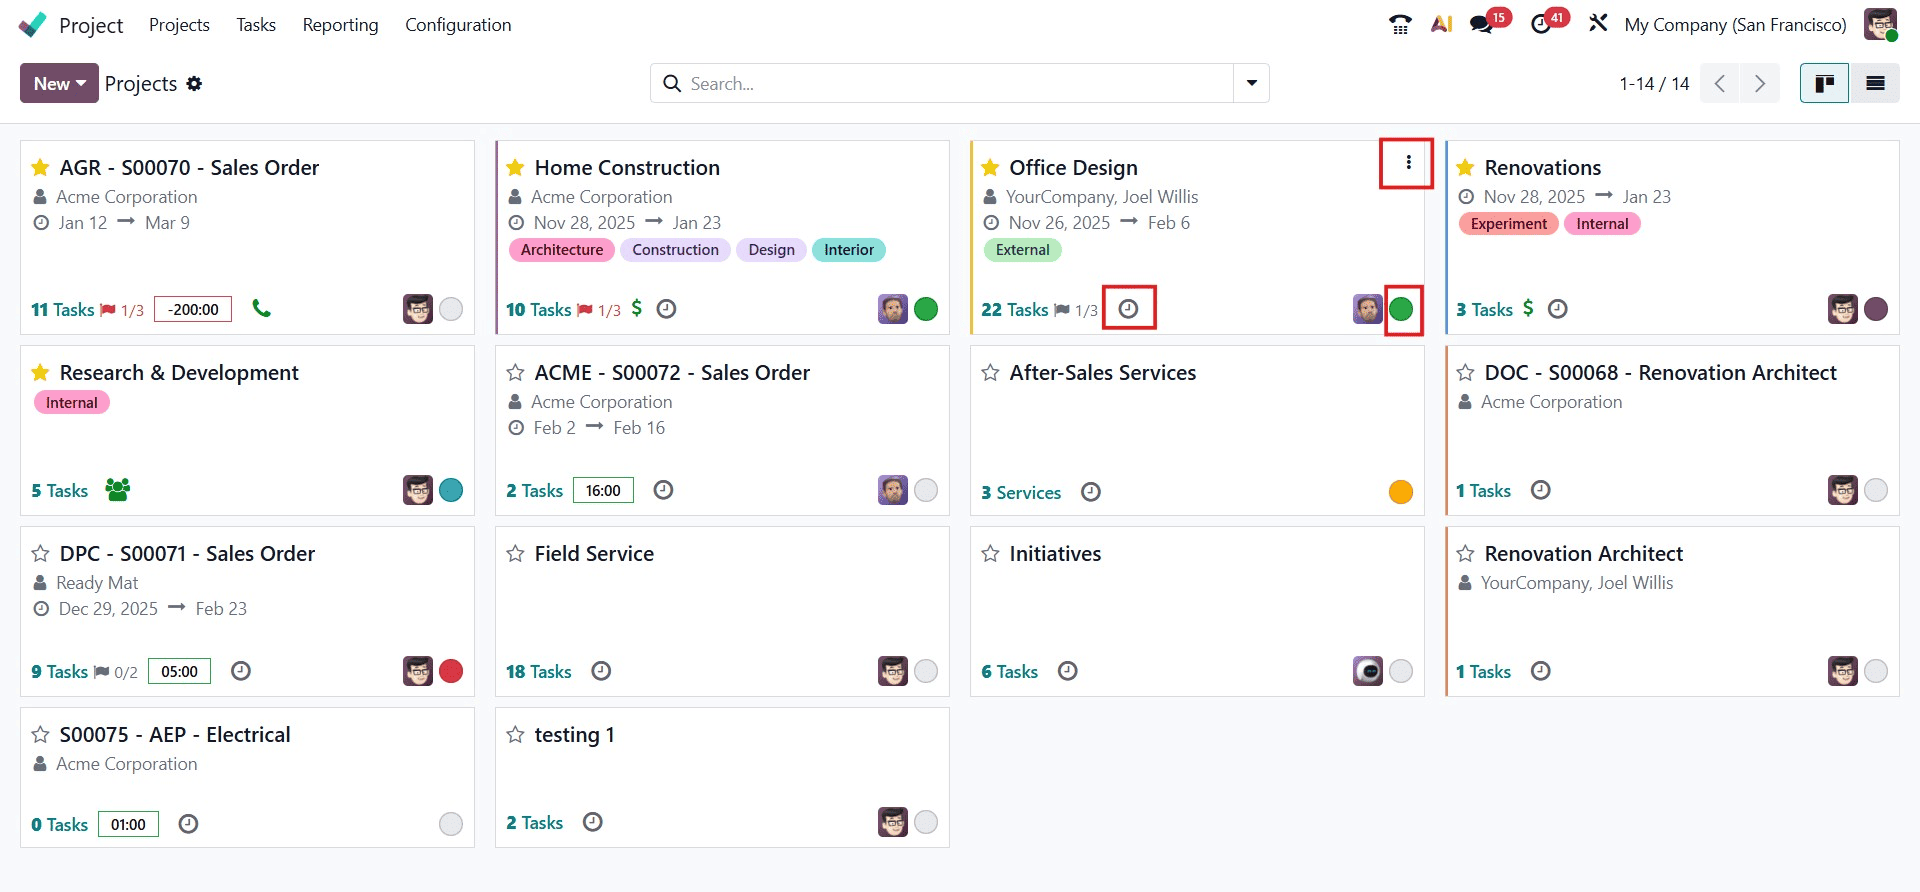
Task: Open the Tasks menu
Action: [256, 24]
